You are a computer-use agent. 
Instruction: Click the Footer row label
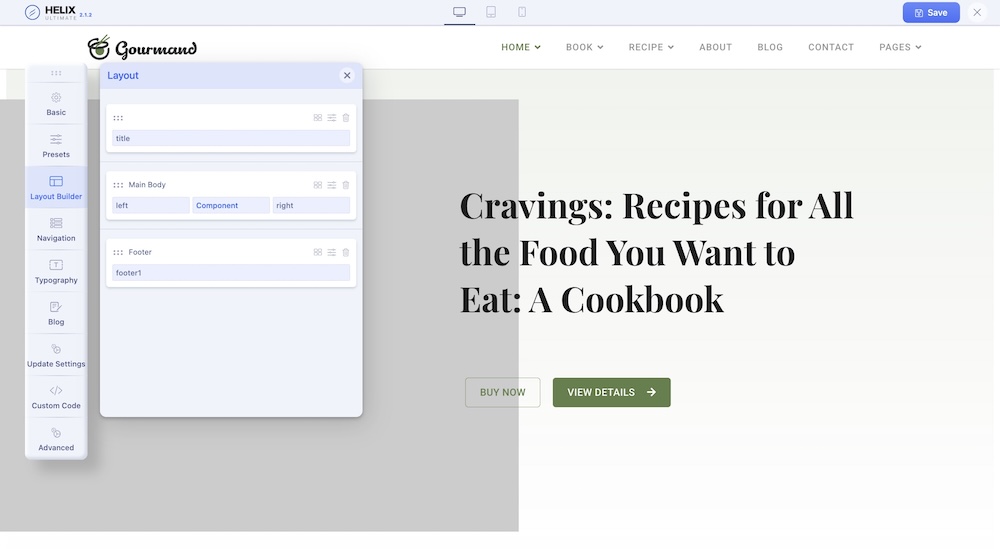click(x=140, y=253)
